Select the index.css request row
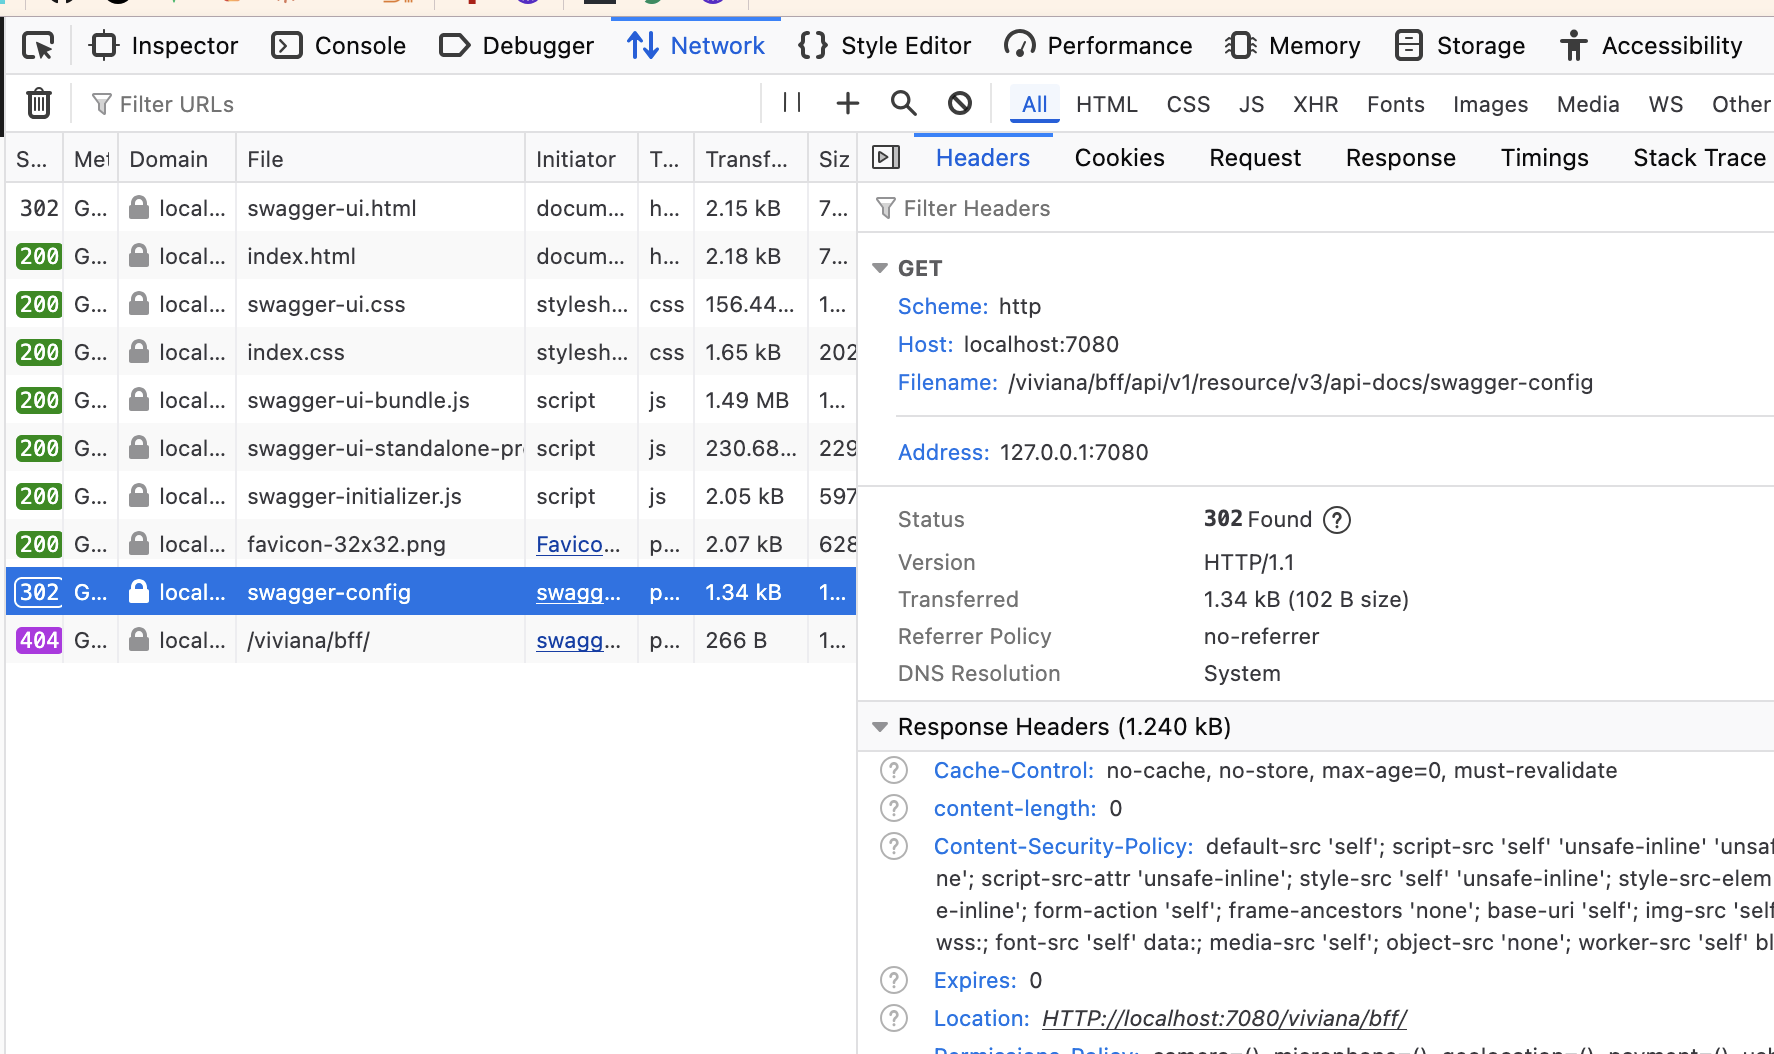The image size is (1774, 1054). (431, 352)
